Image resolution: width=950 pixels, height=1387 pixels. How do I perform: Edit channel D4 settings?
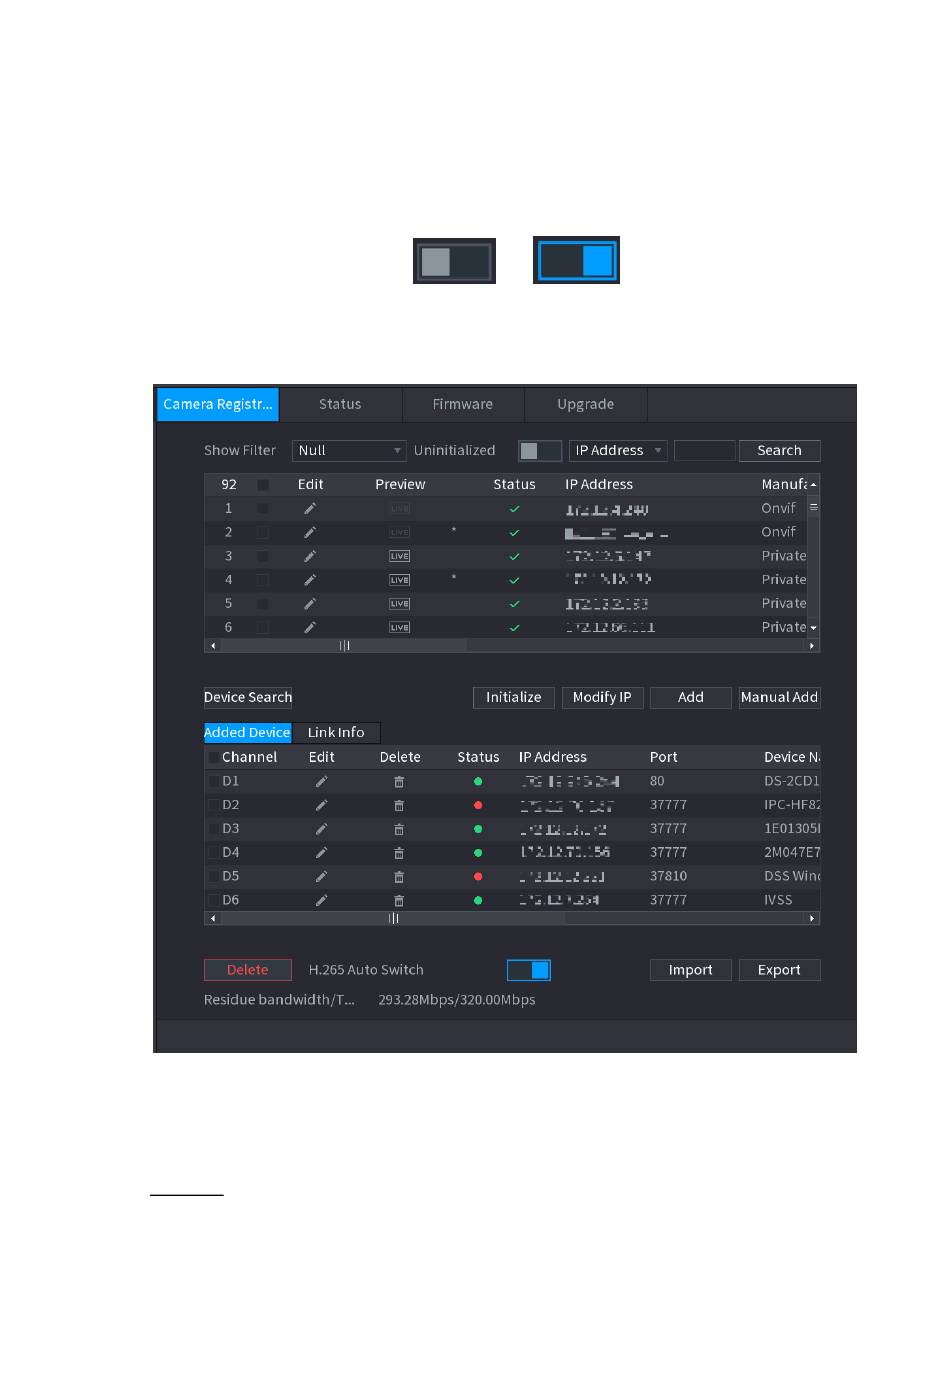[x=321, y=853]
